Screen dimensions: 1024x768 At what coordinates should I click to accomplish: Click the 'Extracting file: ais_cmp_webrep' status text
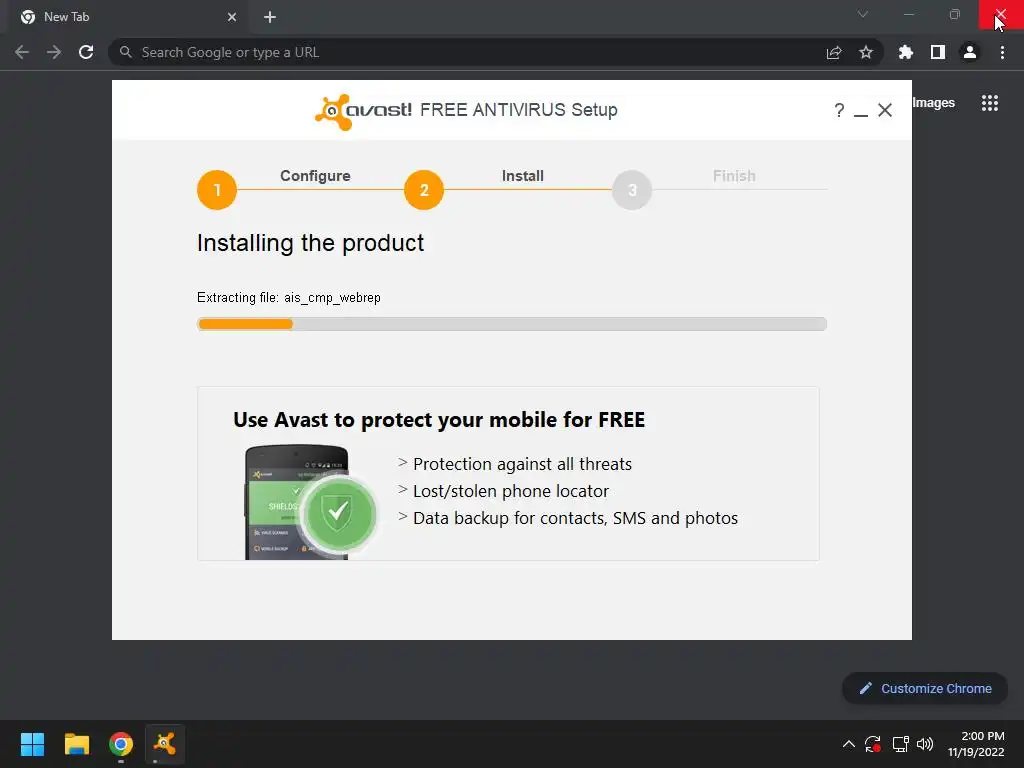point(289,298)
